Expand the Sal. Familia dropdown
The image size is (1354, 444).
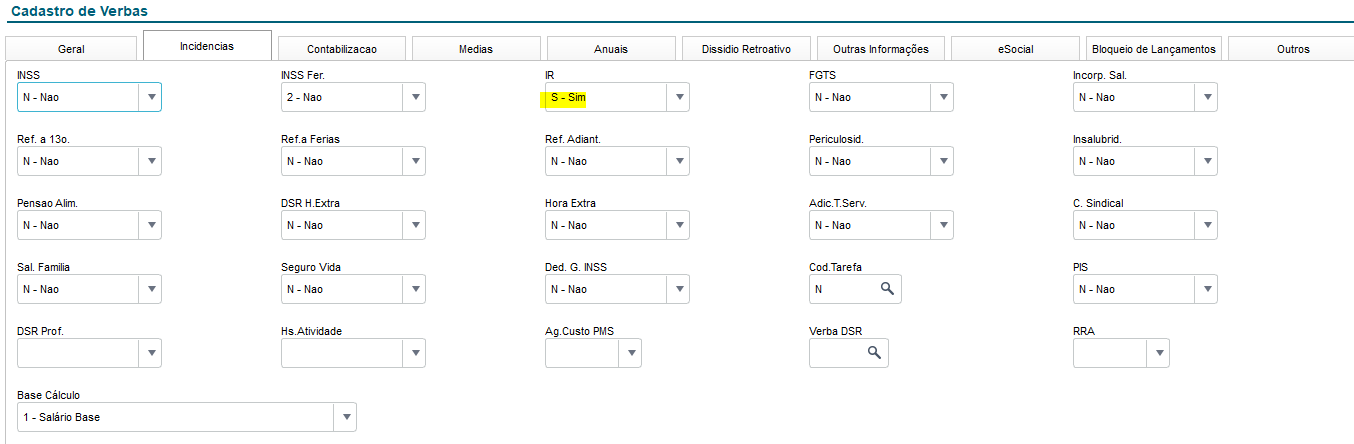151,289
